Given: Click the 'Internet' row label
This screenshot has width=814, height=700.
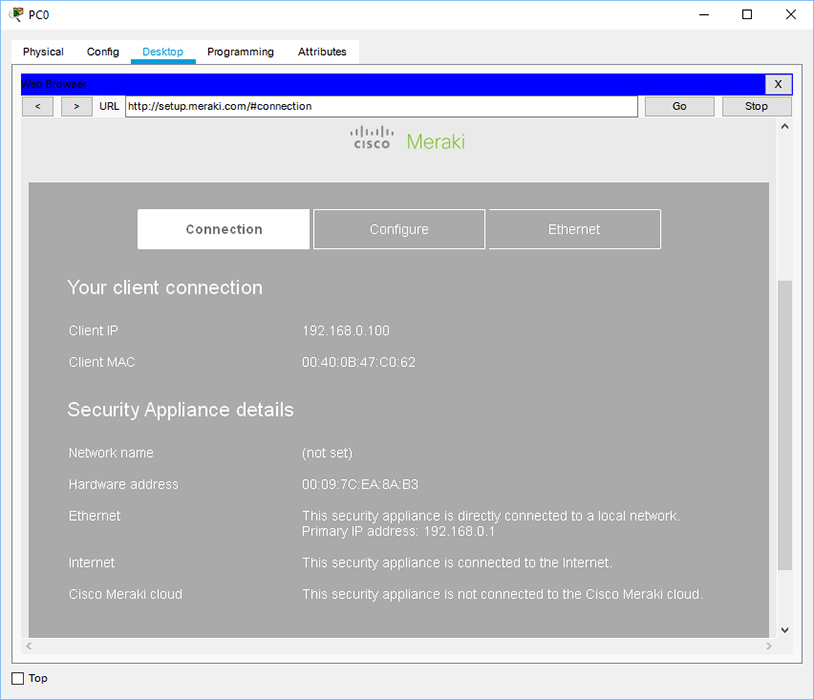Looking at the screenshot, I should point(92,563).
